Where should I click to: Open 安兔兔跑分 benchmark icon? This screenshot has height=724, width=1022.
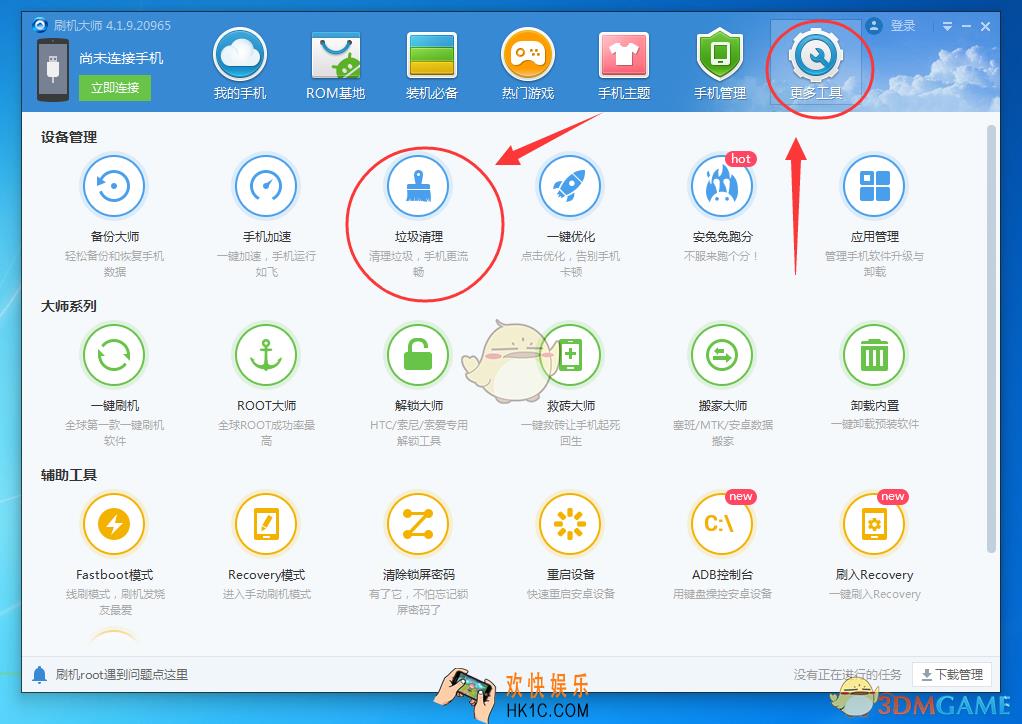[x=722, y=186]
